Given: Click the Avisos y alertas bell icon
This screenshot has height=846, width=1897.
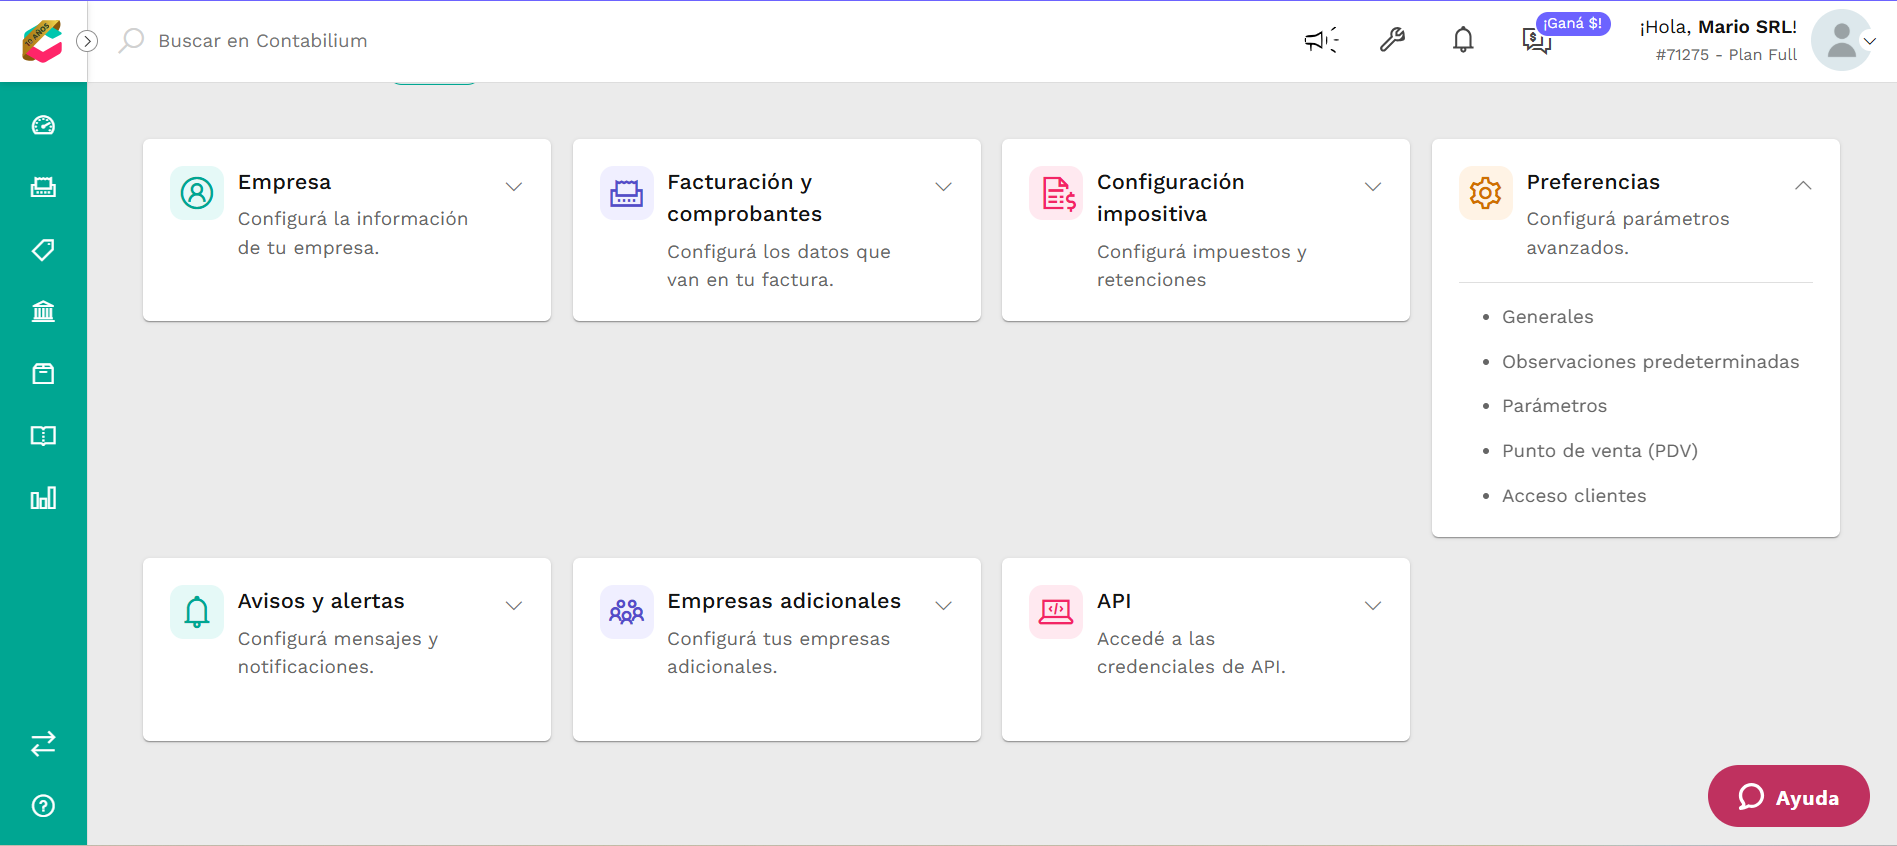Looking at the screenshot, I should pos(197,612).
